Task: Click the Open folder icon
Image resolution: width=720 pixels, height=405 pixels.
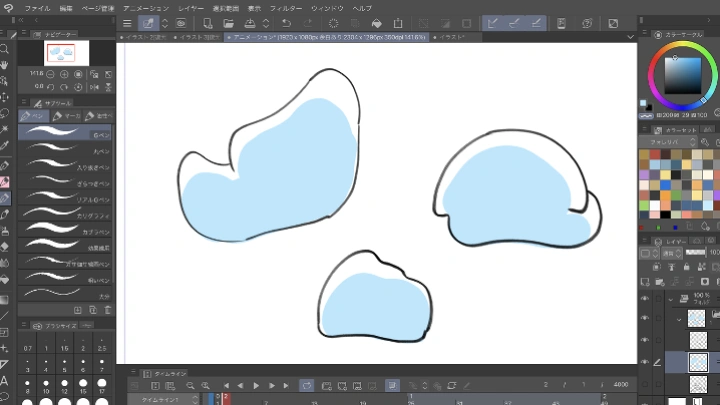Action: 228,23
